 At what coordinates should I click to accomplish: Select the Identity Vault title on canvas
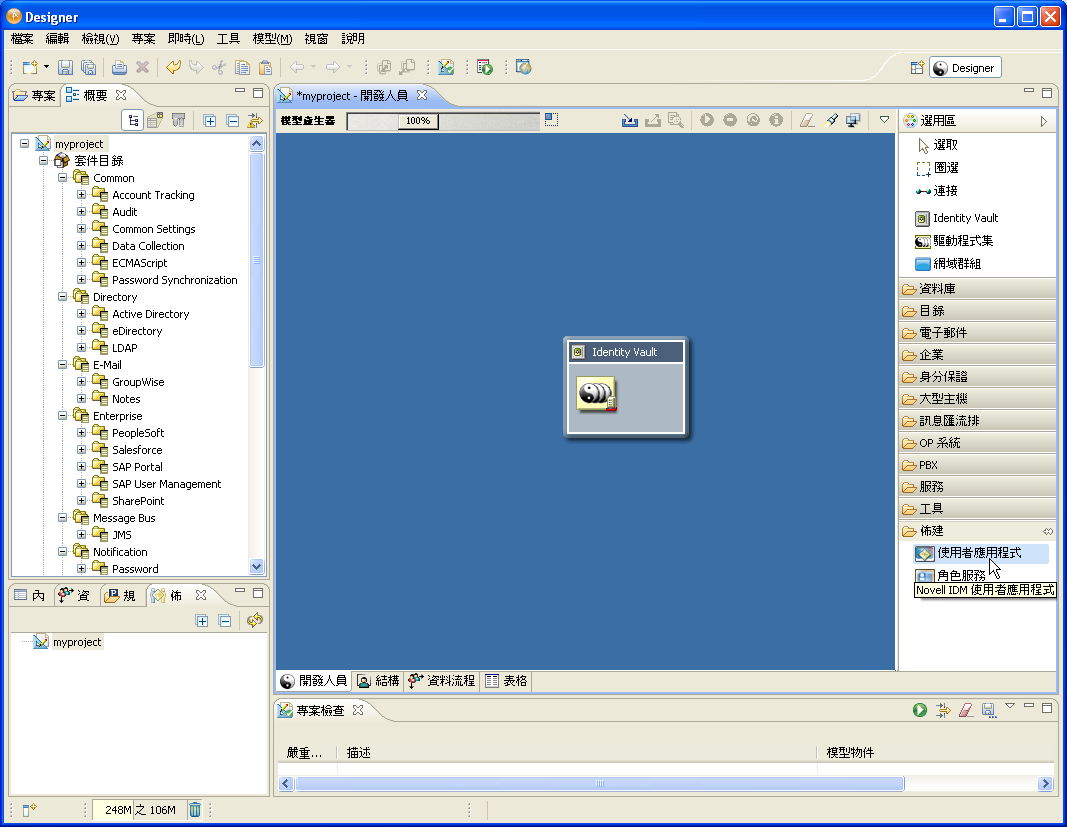point(625,352)
